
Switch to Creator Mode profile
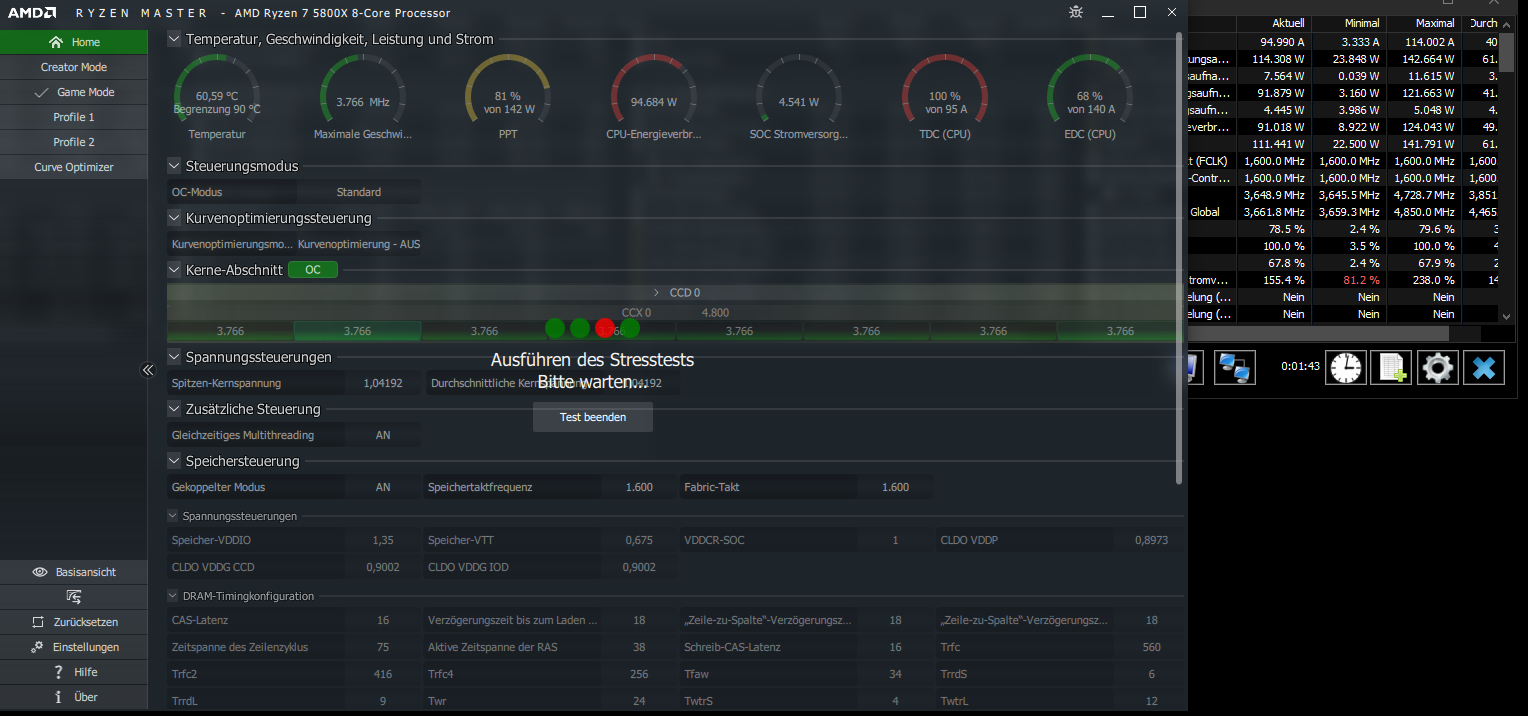coord(74,67)
